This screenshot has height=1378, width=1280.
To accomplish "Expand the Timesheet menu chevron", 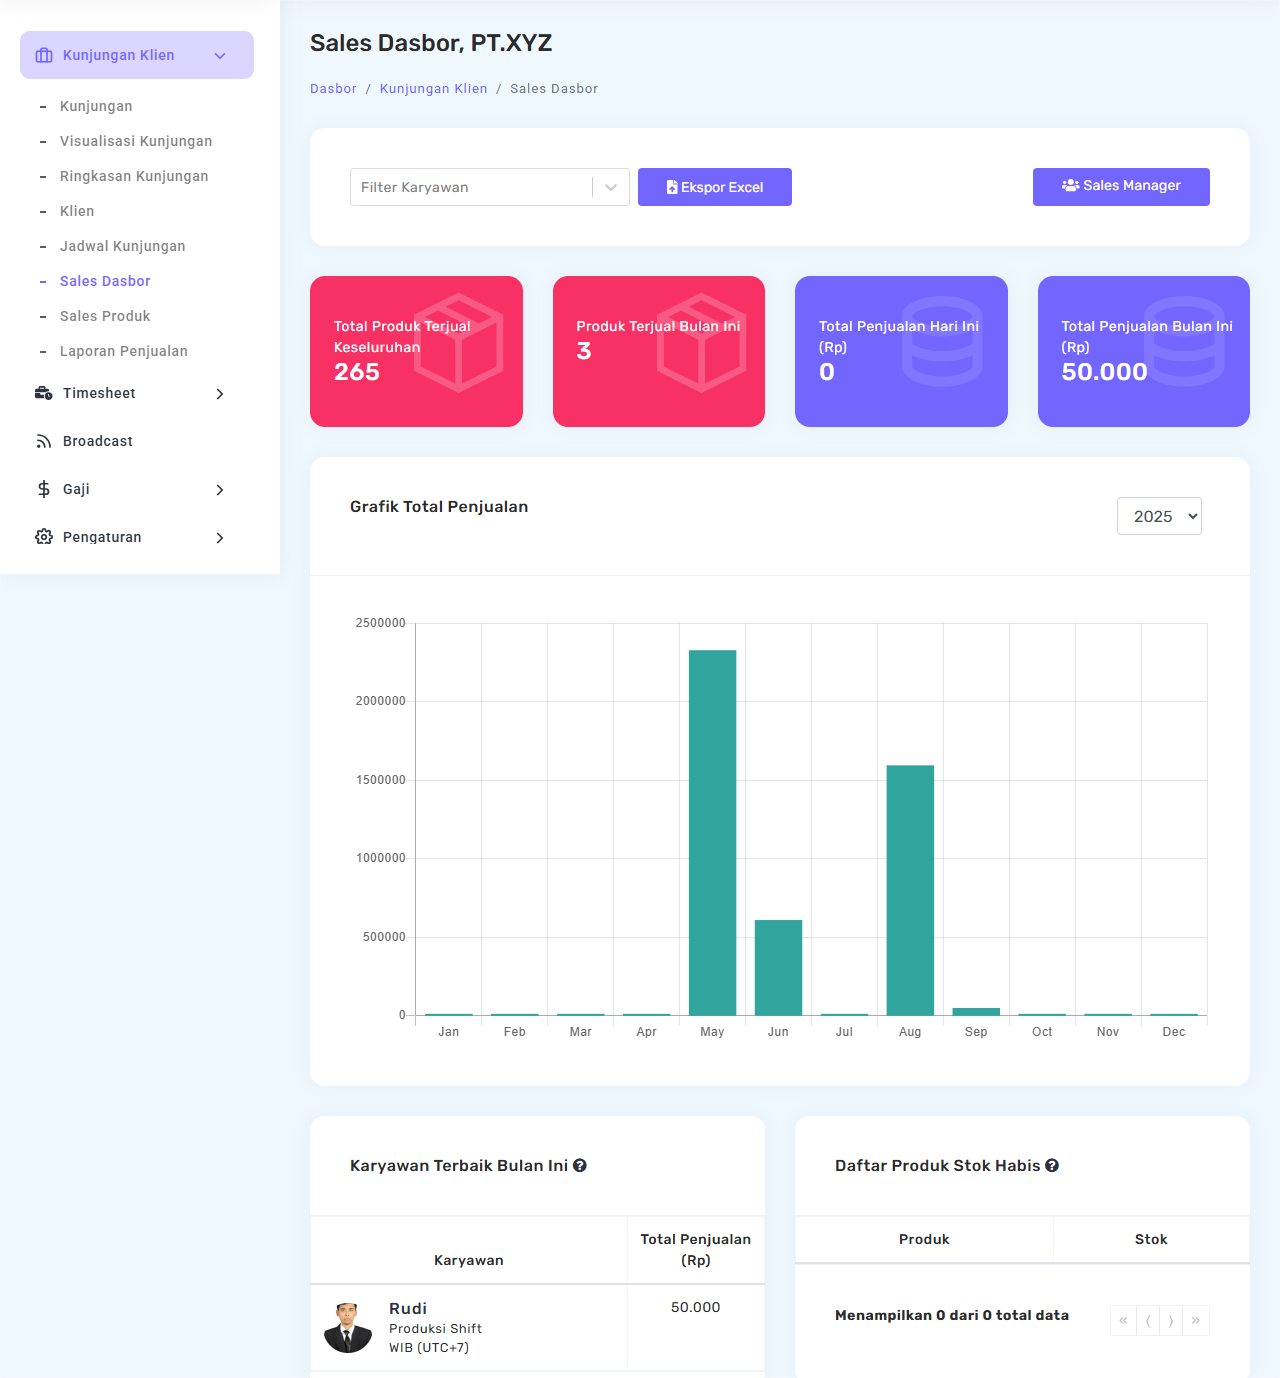I will [220, 394].
